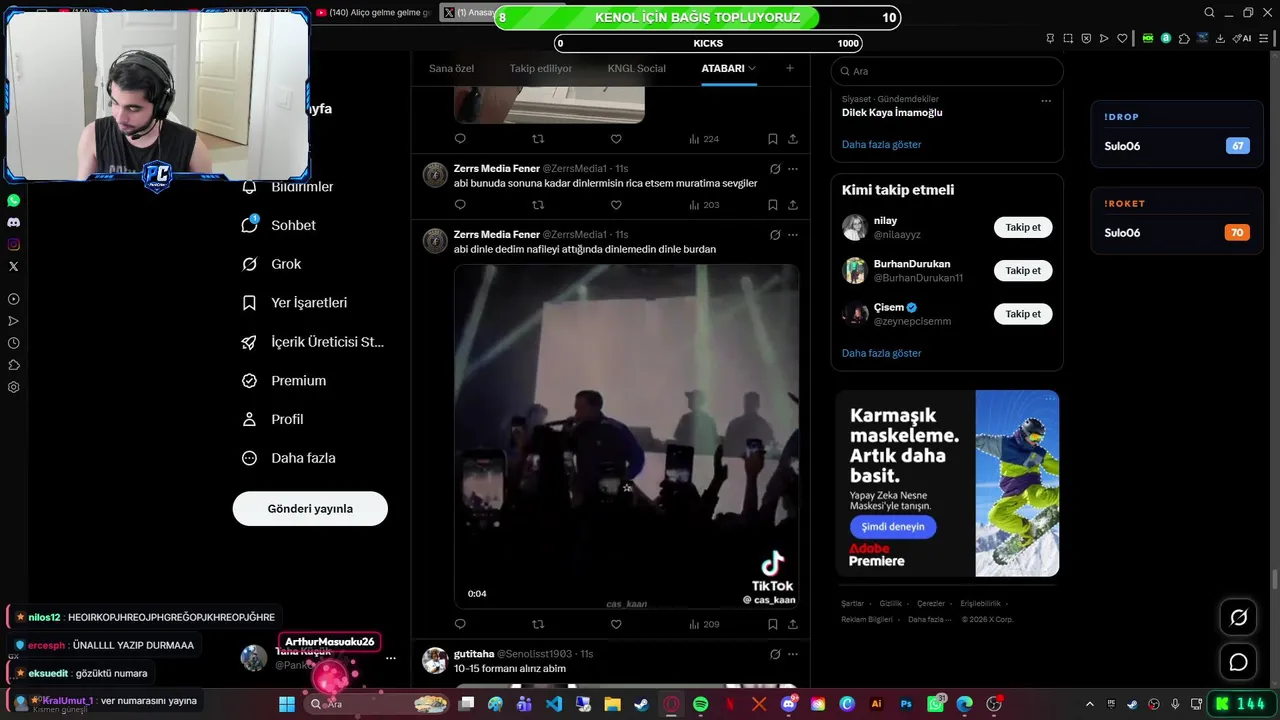
Task: Open Grok on the 'abi dinle dedim' post
Action: point(775,235)
